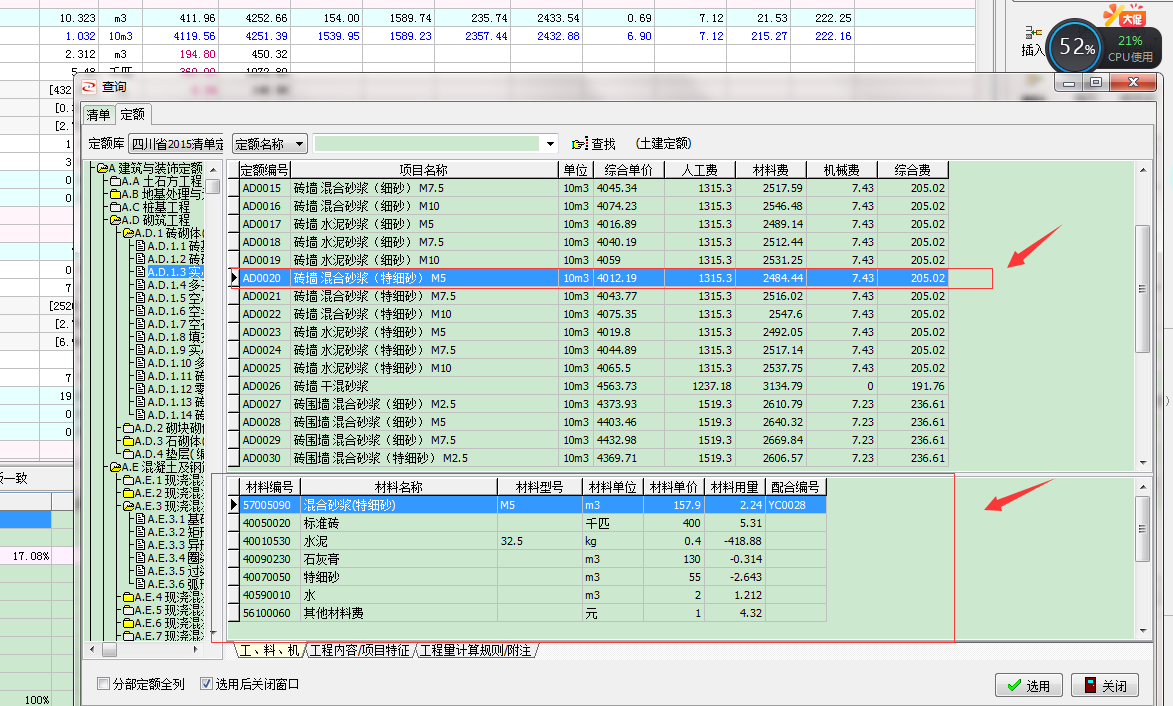The height and width of the screenshot is (706, 1173).
Task: Click folder icon of A.D.3 石砌体
Action: 128,441
